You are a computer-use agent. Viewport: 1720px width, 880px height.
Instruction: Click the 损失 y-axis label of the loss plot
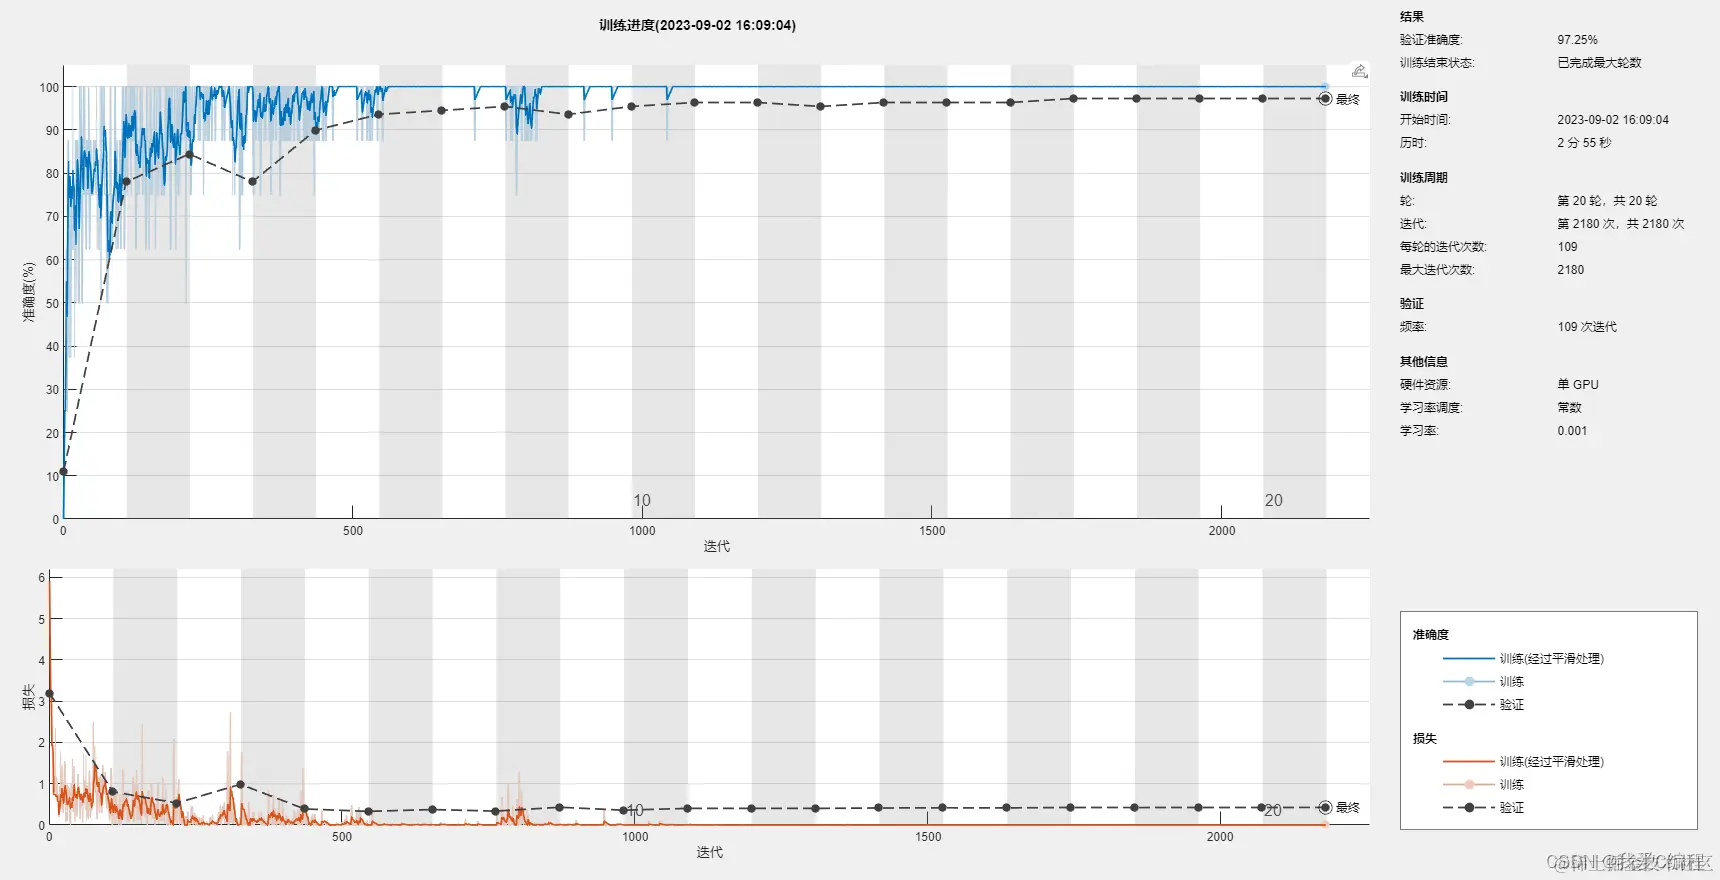tap(29, 696)
